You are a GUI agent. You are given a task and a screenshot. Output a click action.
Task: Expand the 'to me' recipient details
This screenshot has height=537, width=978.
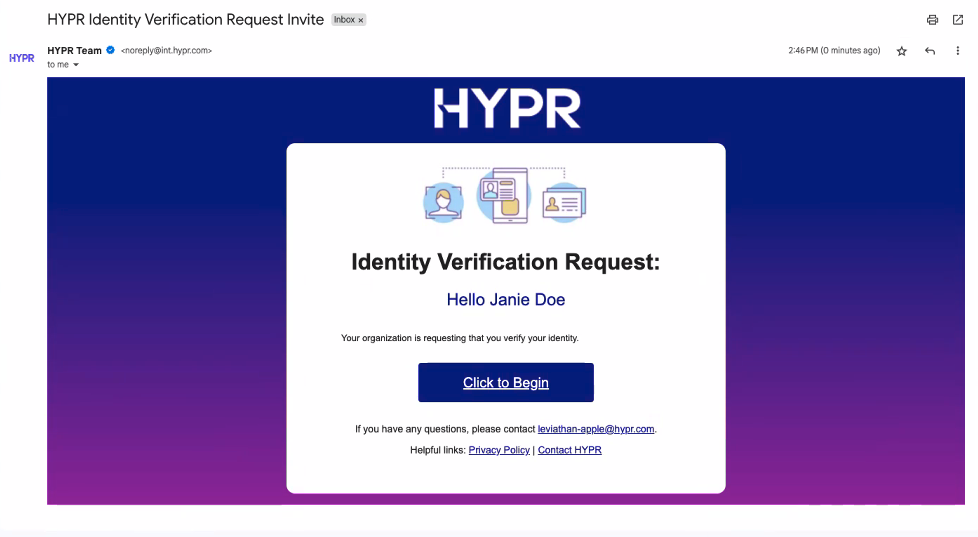(76, 65)
